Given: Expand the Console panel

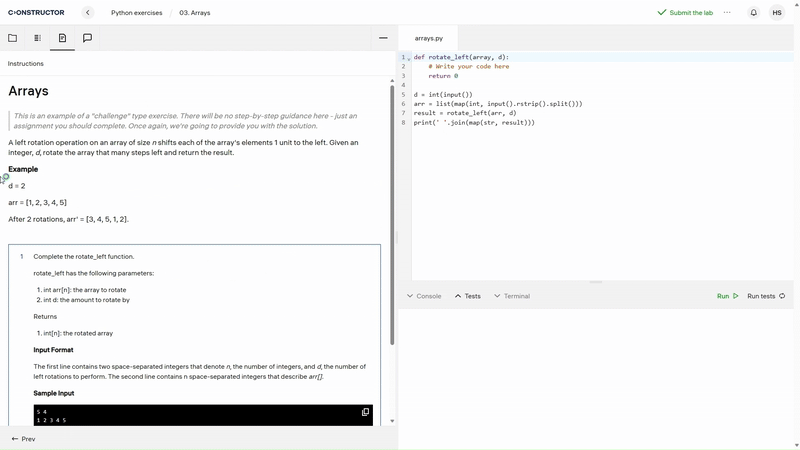Looking at the screenshot, I should tap(424, 296).
